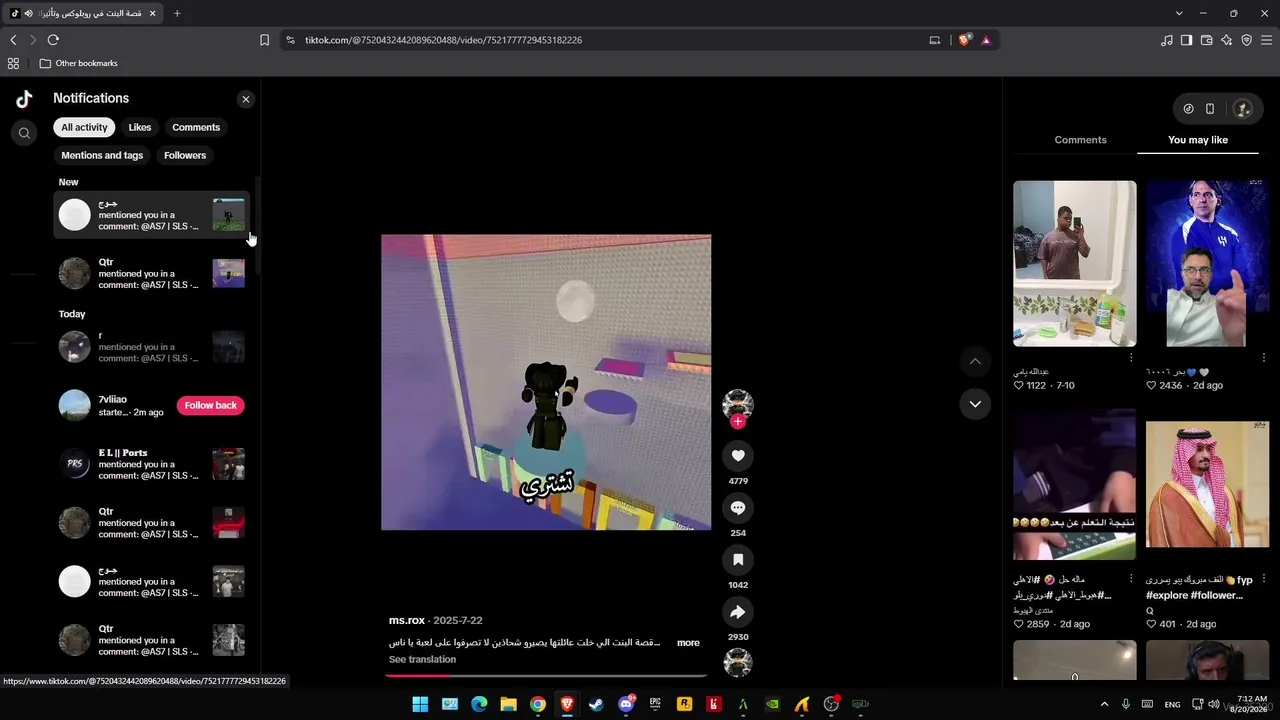Filter notifications by Comments
Viewport: 1280px width, 720px height.
196,127
